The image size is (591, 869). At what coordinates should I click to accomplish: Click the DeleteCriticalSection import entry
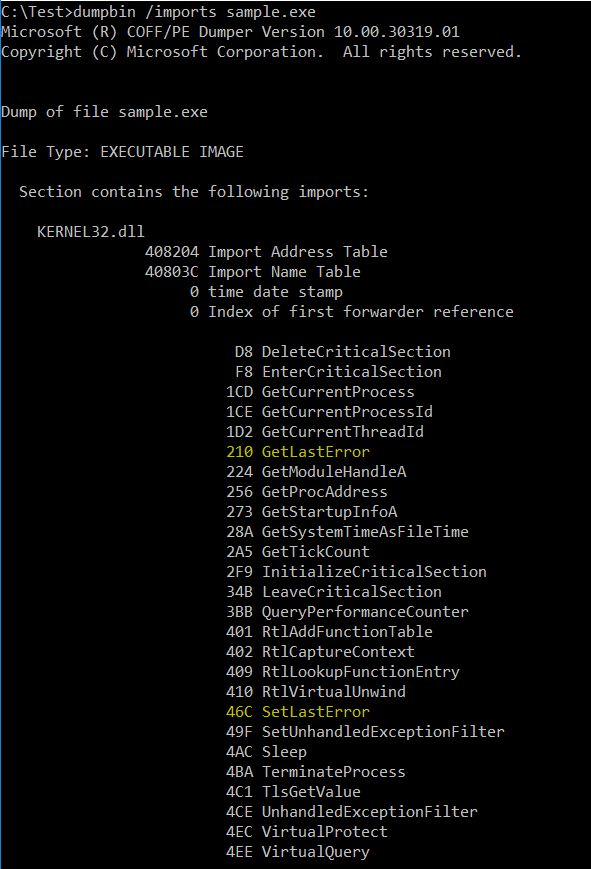(x=343, y=352)
